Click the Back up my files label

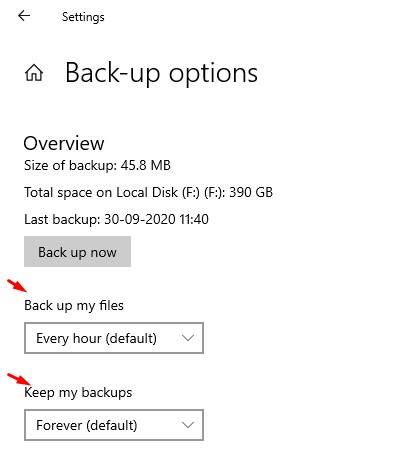pyautogui.click(x=74, y=306)
